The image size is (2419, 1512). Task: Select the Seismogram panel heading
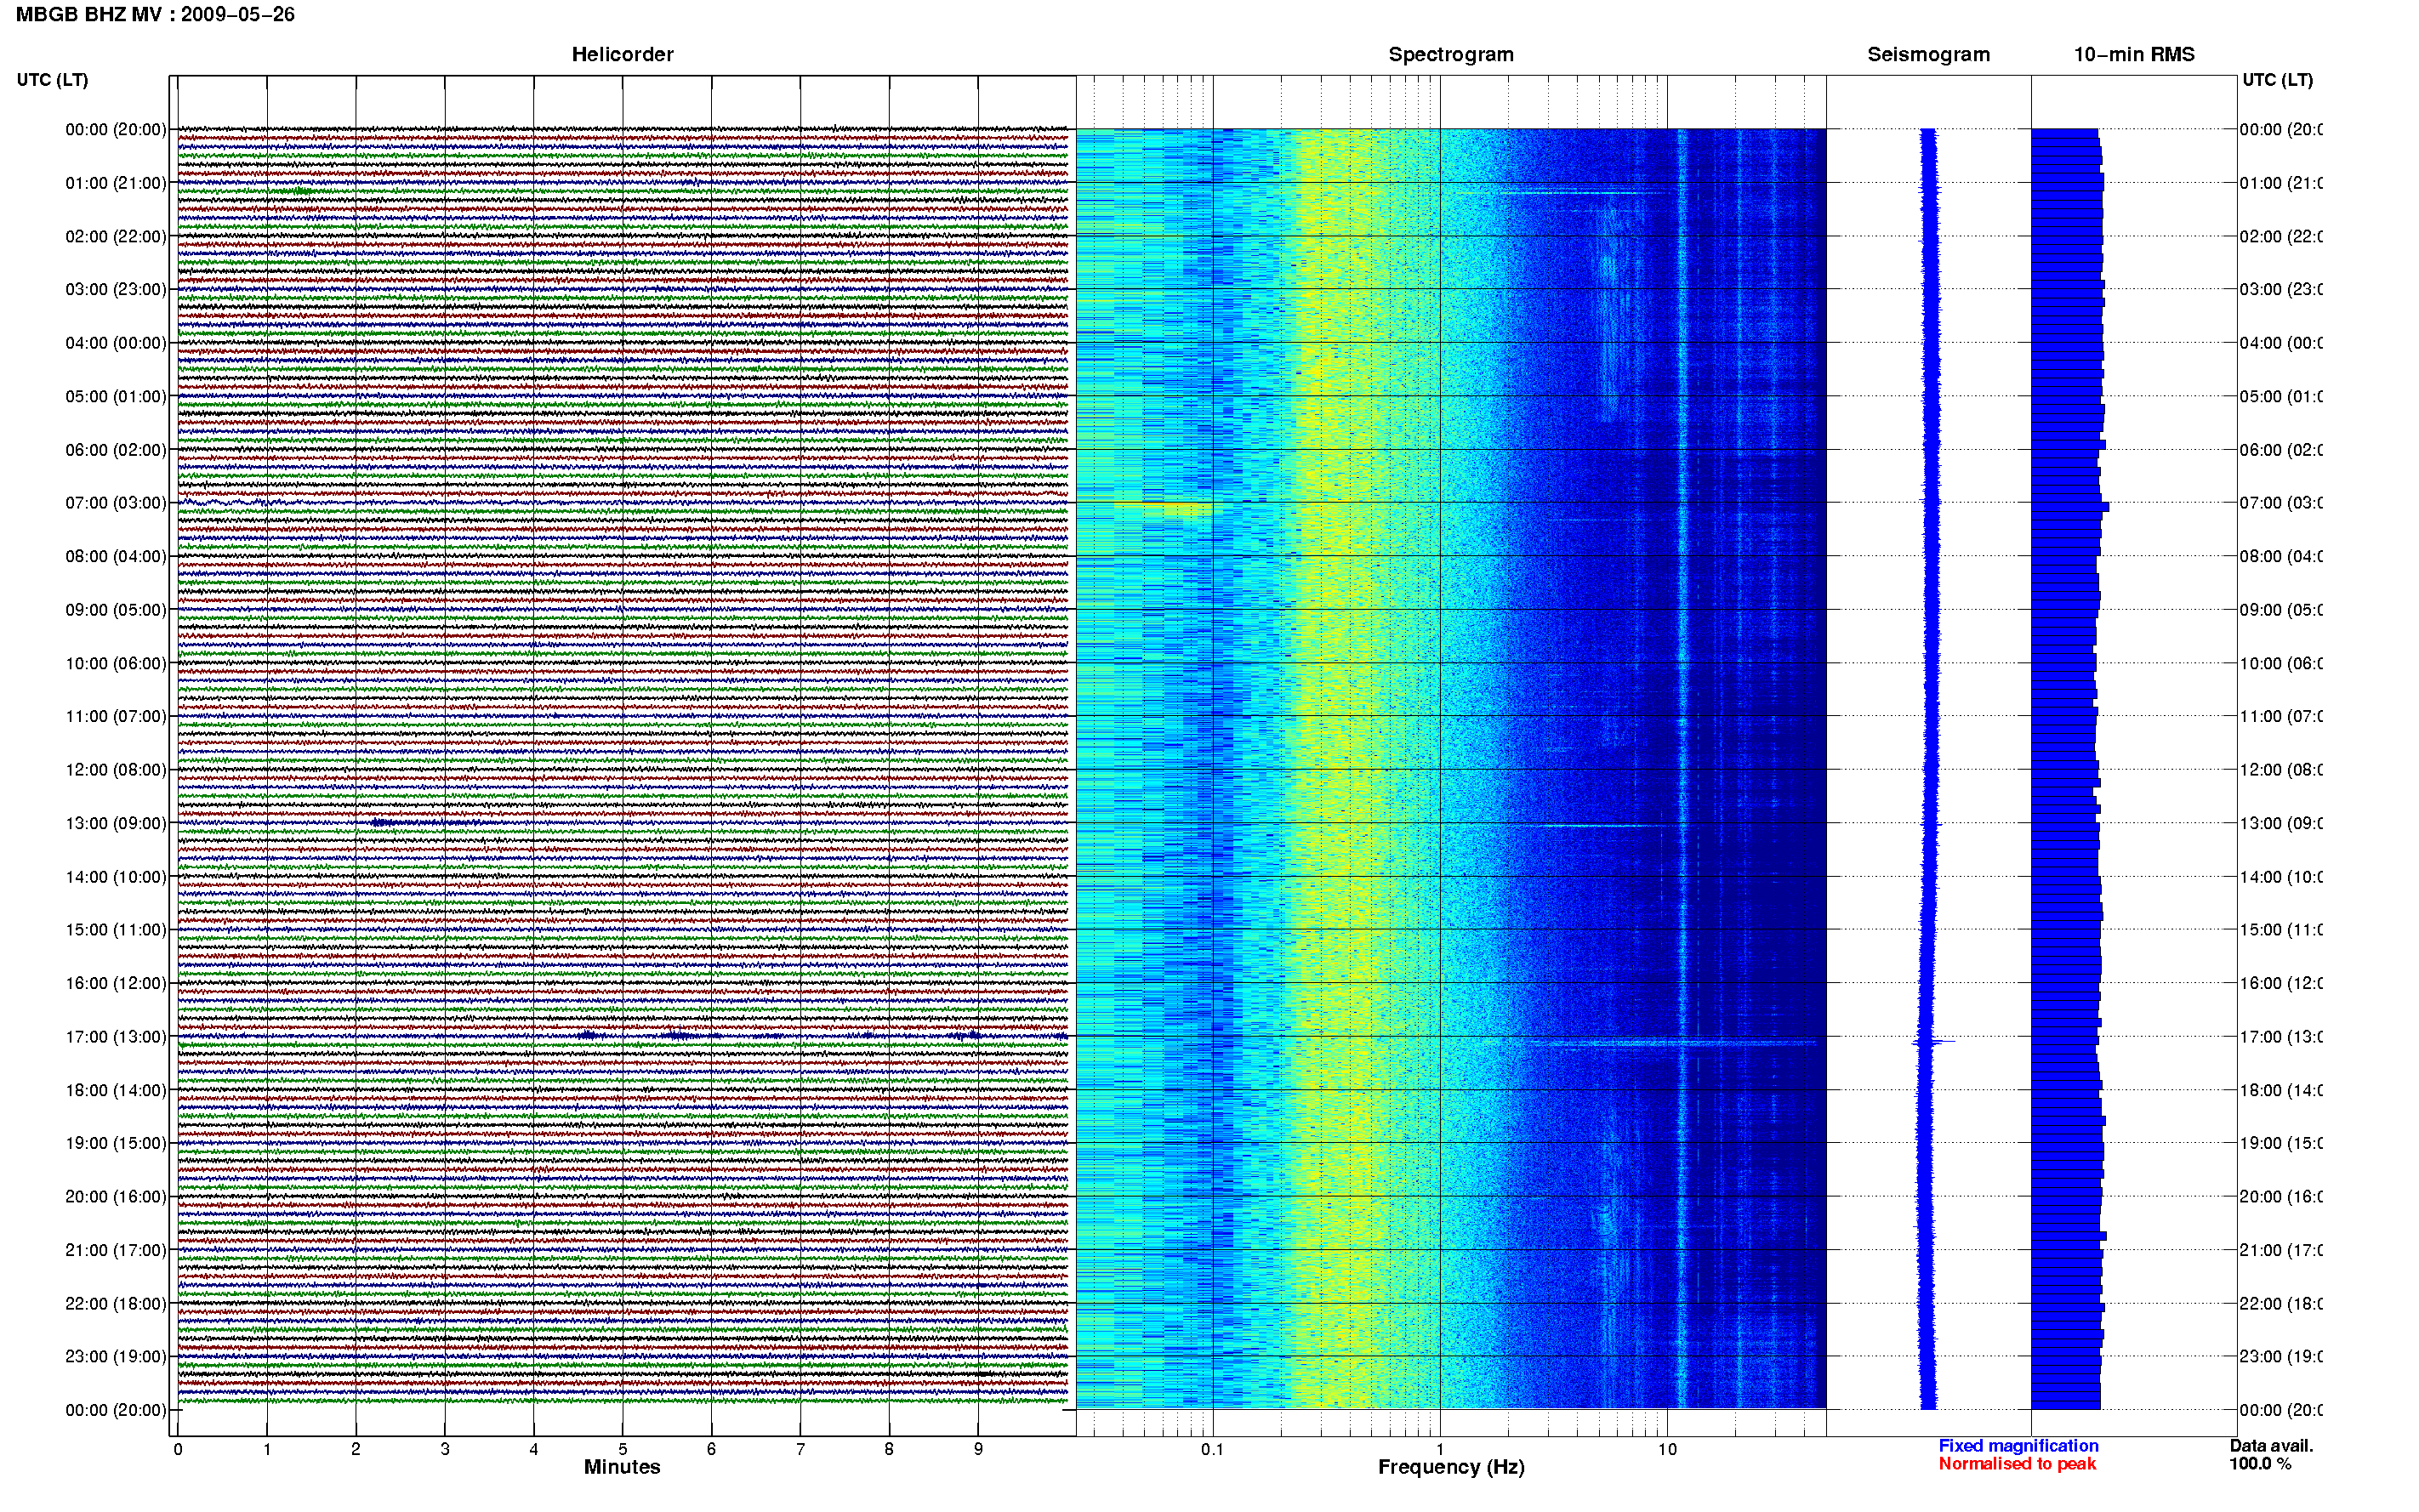pos(1928,55)
